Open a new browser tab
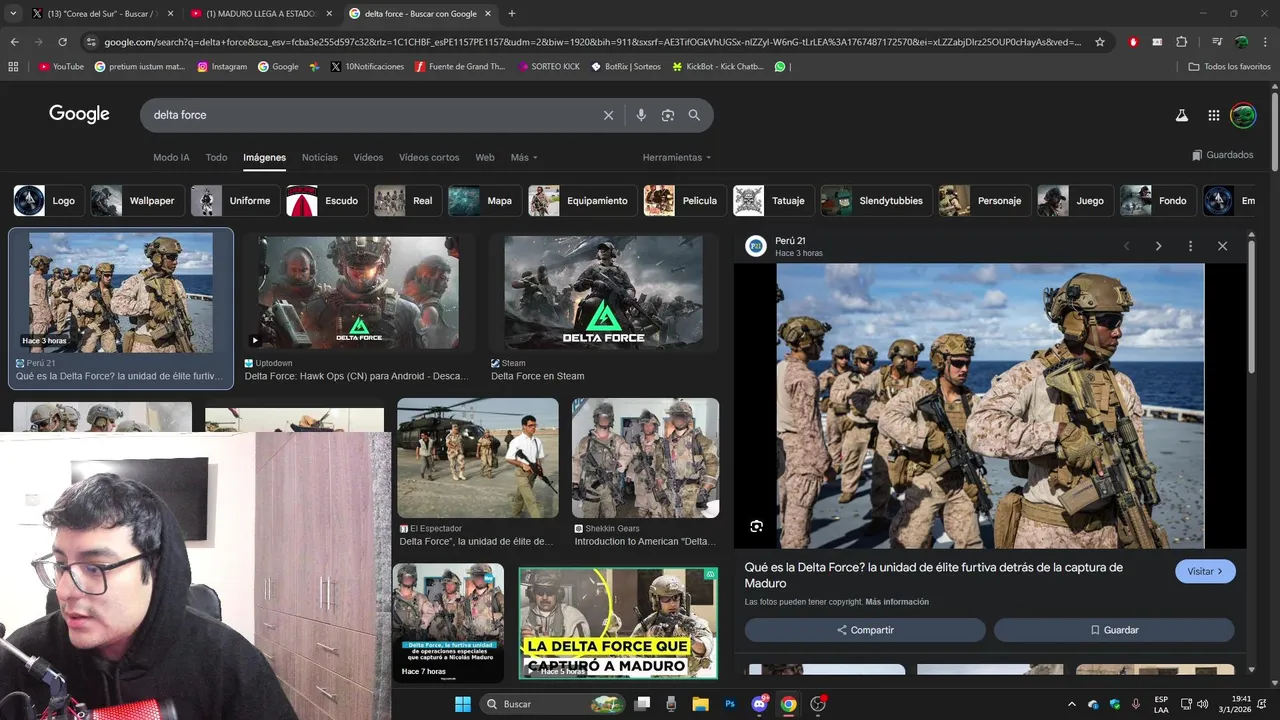This screenshot has width=1280, height=720. pyautogui.click(x=512, y=14)
